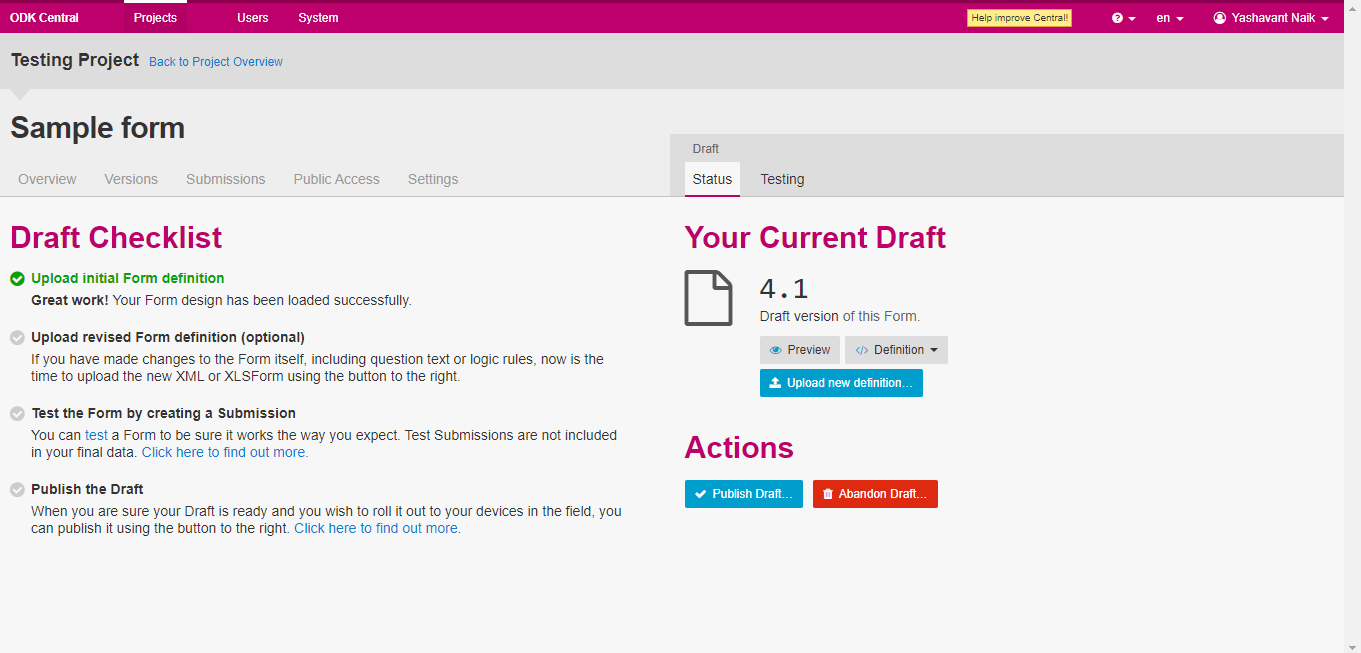Viewport: 1361px width, 653px height.
Task: Click gray checkmark beside Test the Form step
Action: (x=17, y=414)
